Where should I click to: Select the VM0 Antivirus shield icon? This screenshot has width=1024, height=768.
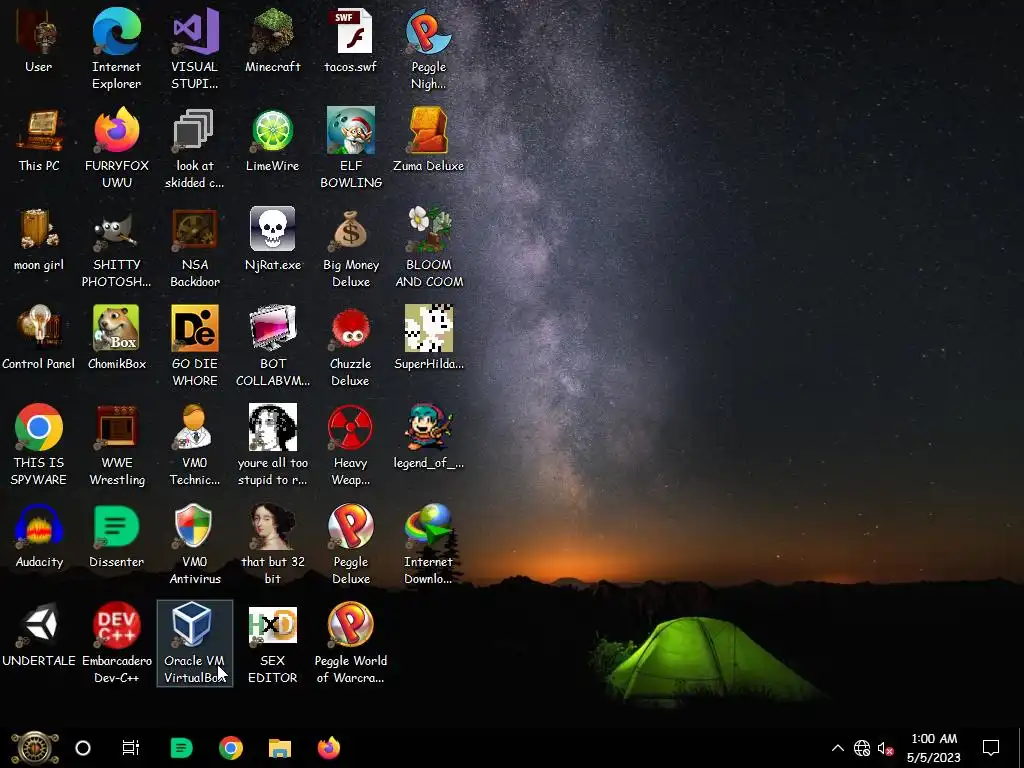click(x=195, y=545)
